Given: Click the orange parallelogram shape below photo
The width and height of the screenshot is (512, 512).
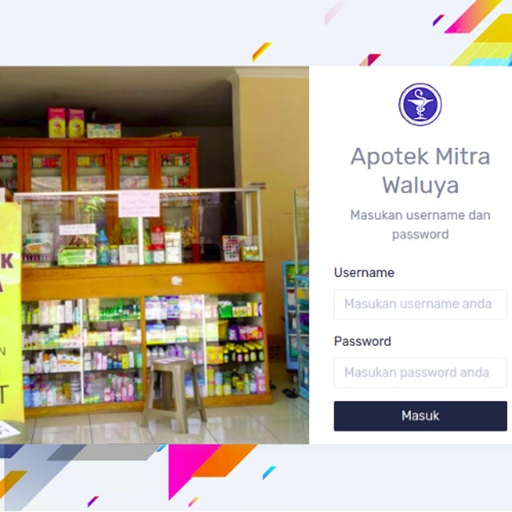Looking at the screenshot, I should pyautogui.click(x=225, y=460).
